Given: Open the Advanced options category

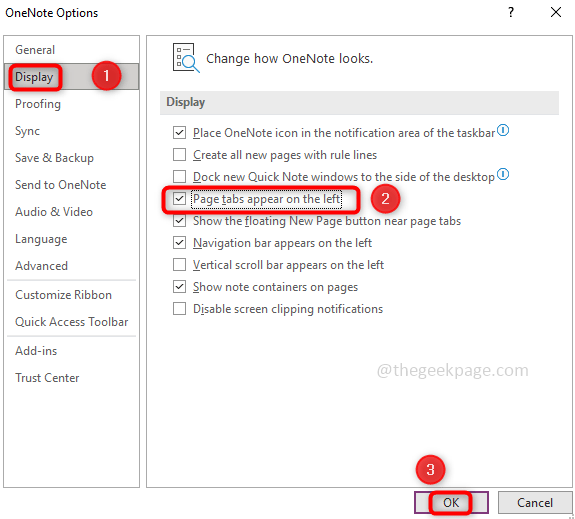Looking at the screenshot, I should (41, 266).
